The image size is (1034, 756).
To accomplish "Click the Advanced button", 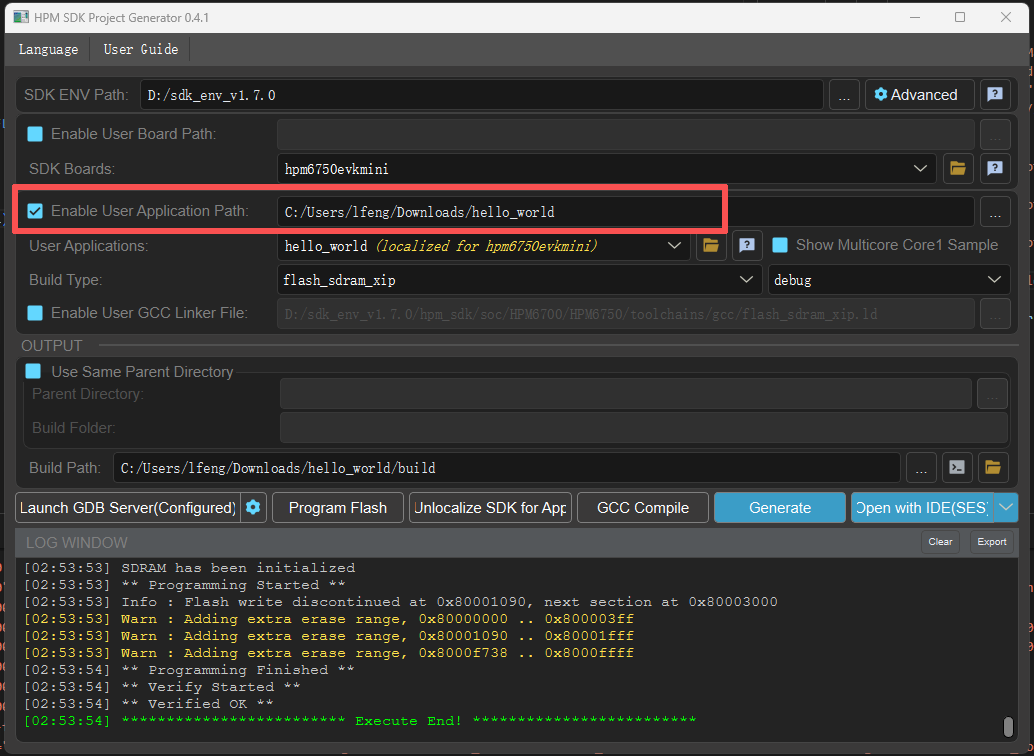I will click(x=919, y=94).
